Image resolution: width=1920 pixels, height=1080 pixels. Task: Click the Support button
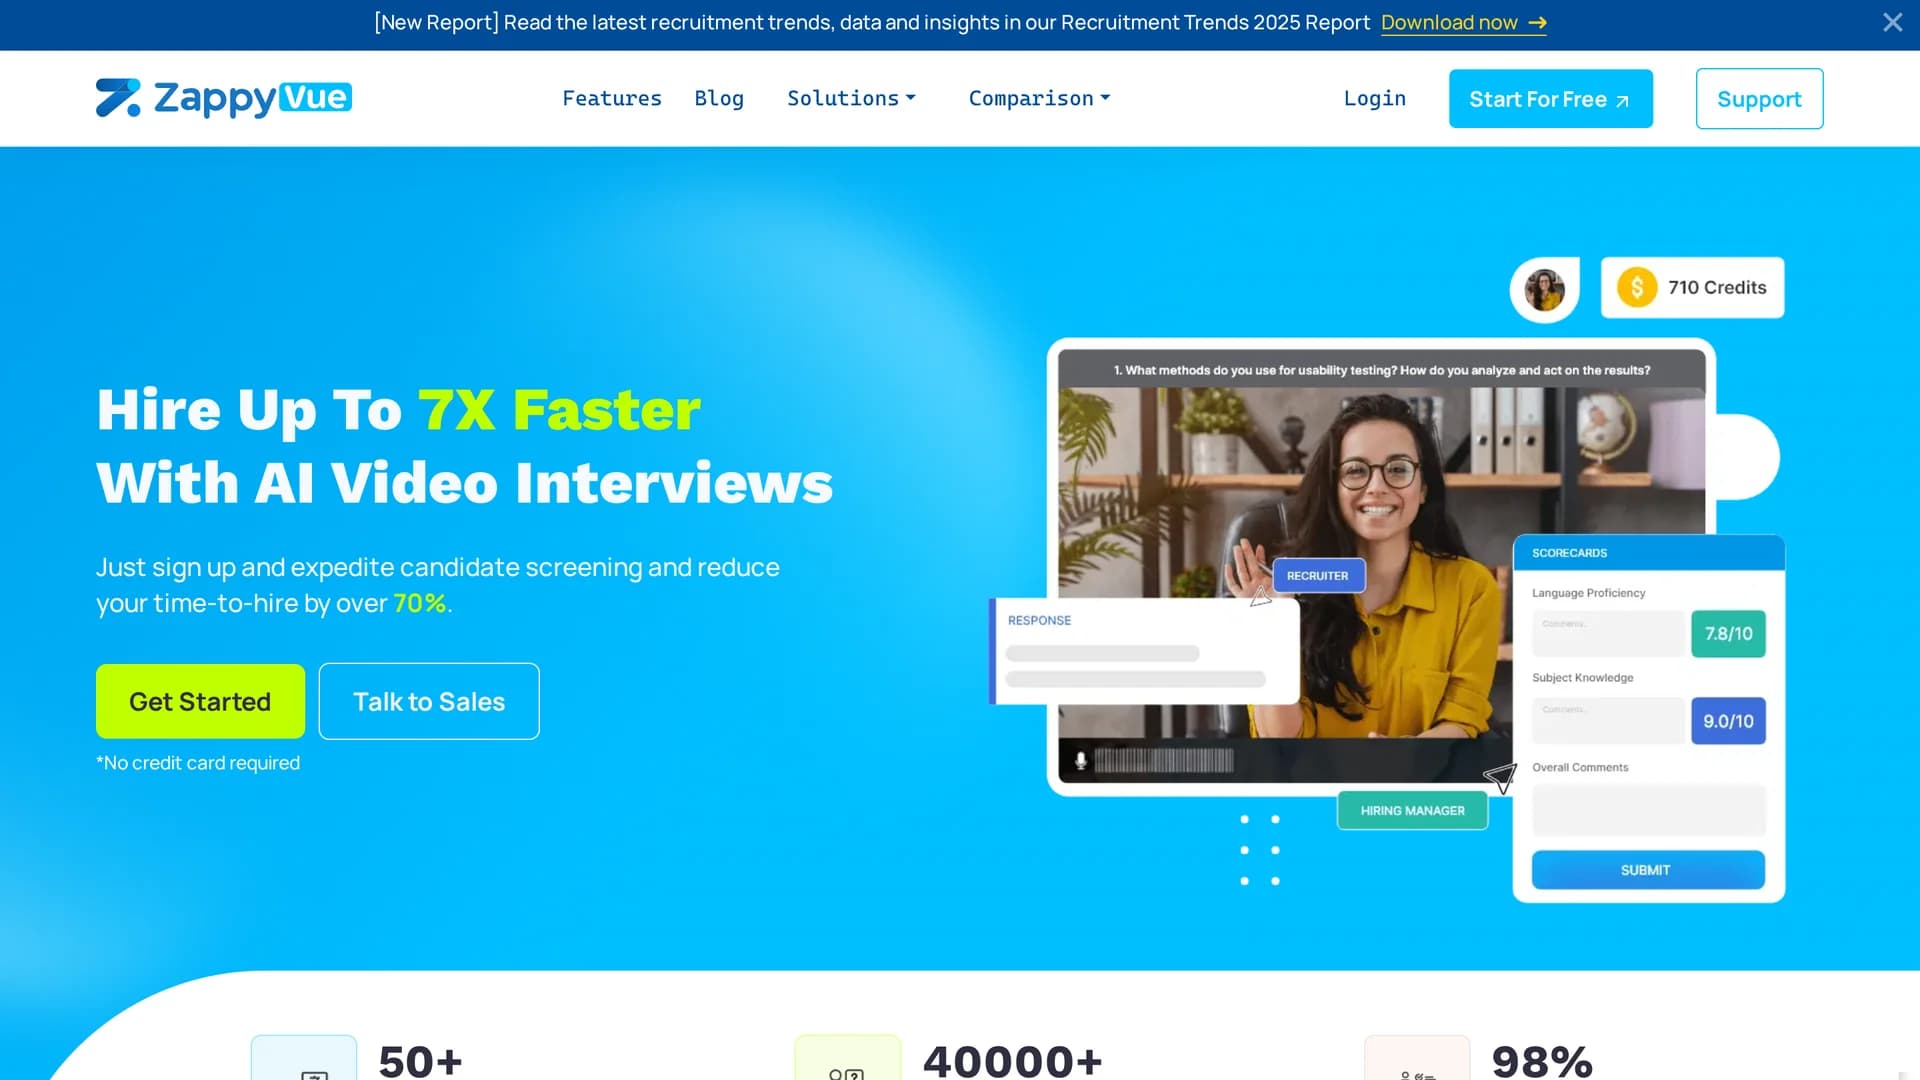1759,98
